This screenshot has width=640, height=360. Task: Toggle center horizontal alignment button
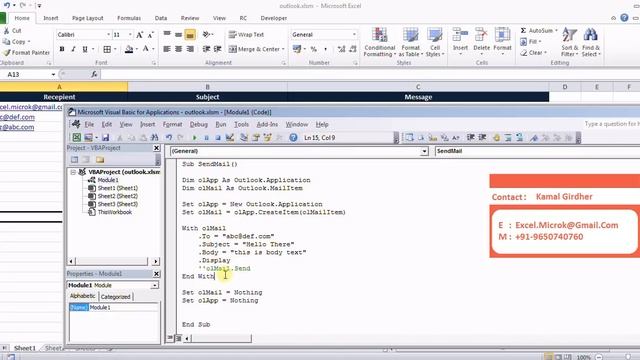178,49
